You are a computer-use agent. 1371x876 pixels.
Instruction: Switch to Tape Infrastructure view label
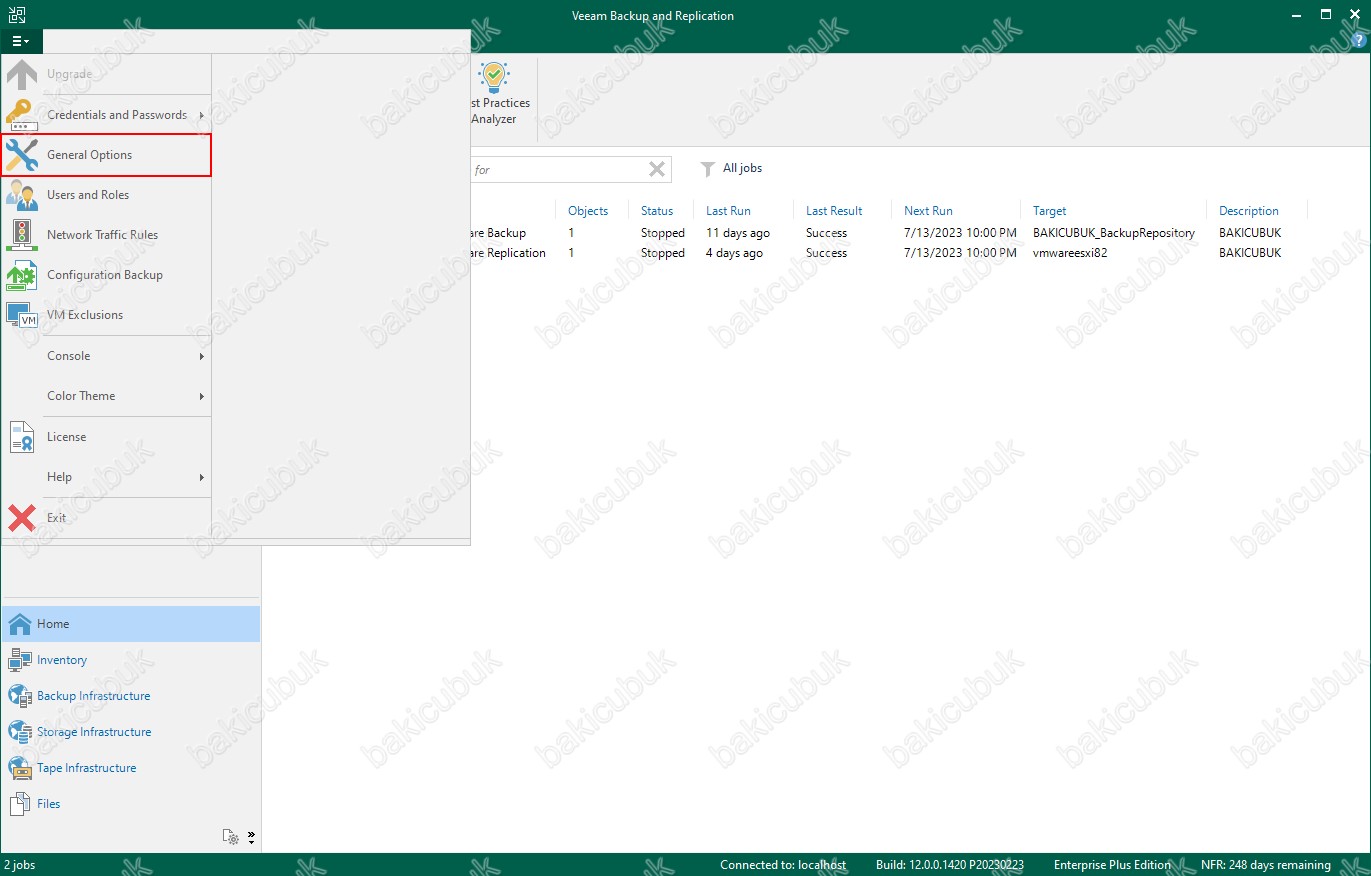87,768
